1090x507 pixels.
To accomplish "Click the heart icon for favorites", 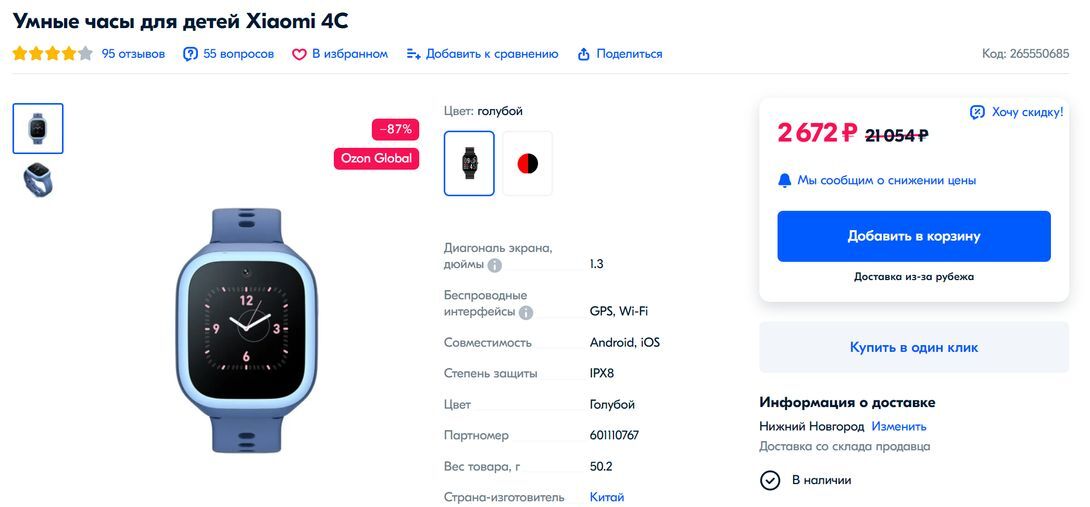I will coord(299,54).
